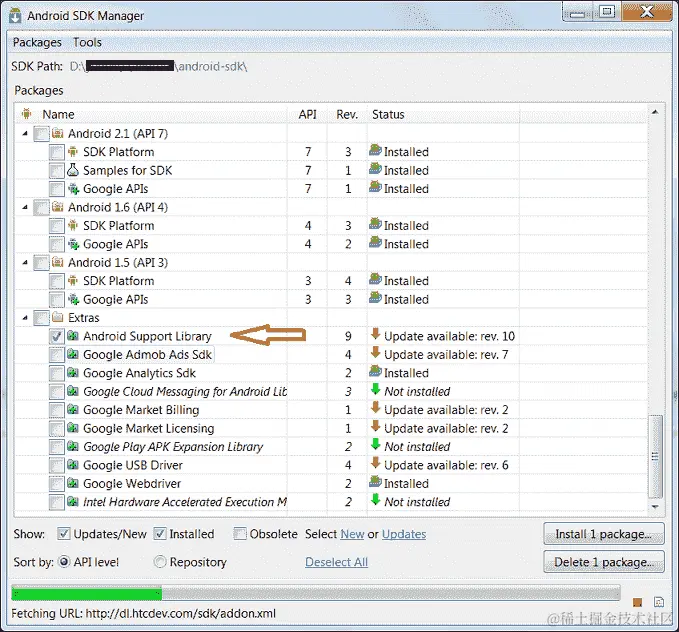The height and width of the screenshot is (632, 679).
Task: Click the Google USB Driver package icon
Action: coord(73,465)
